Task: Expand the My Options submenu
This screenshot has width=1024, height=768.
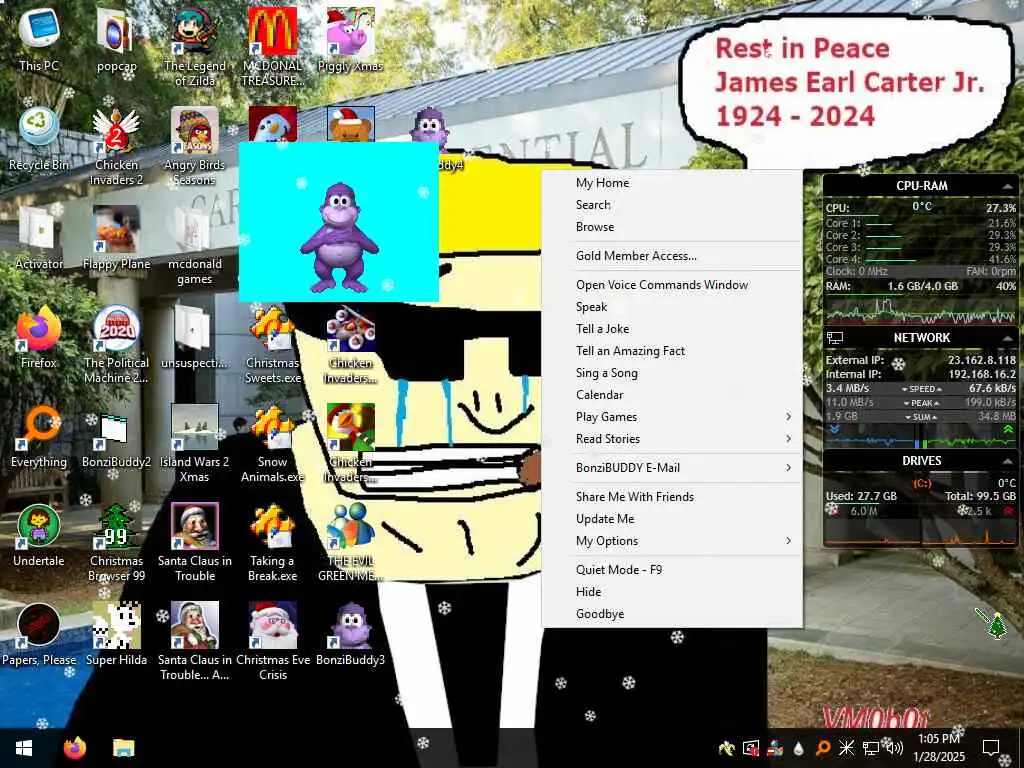Action: coord(673,541)
